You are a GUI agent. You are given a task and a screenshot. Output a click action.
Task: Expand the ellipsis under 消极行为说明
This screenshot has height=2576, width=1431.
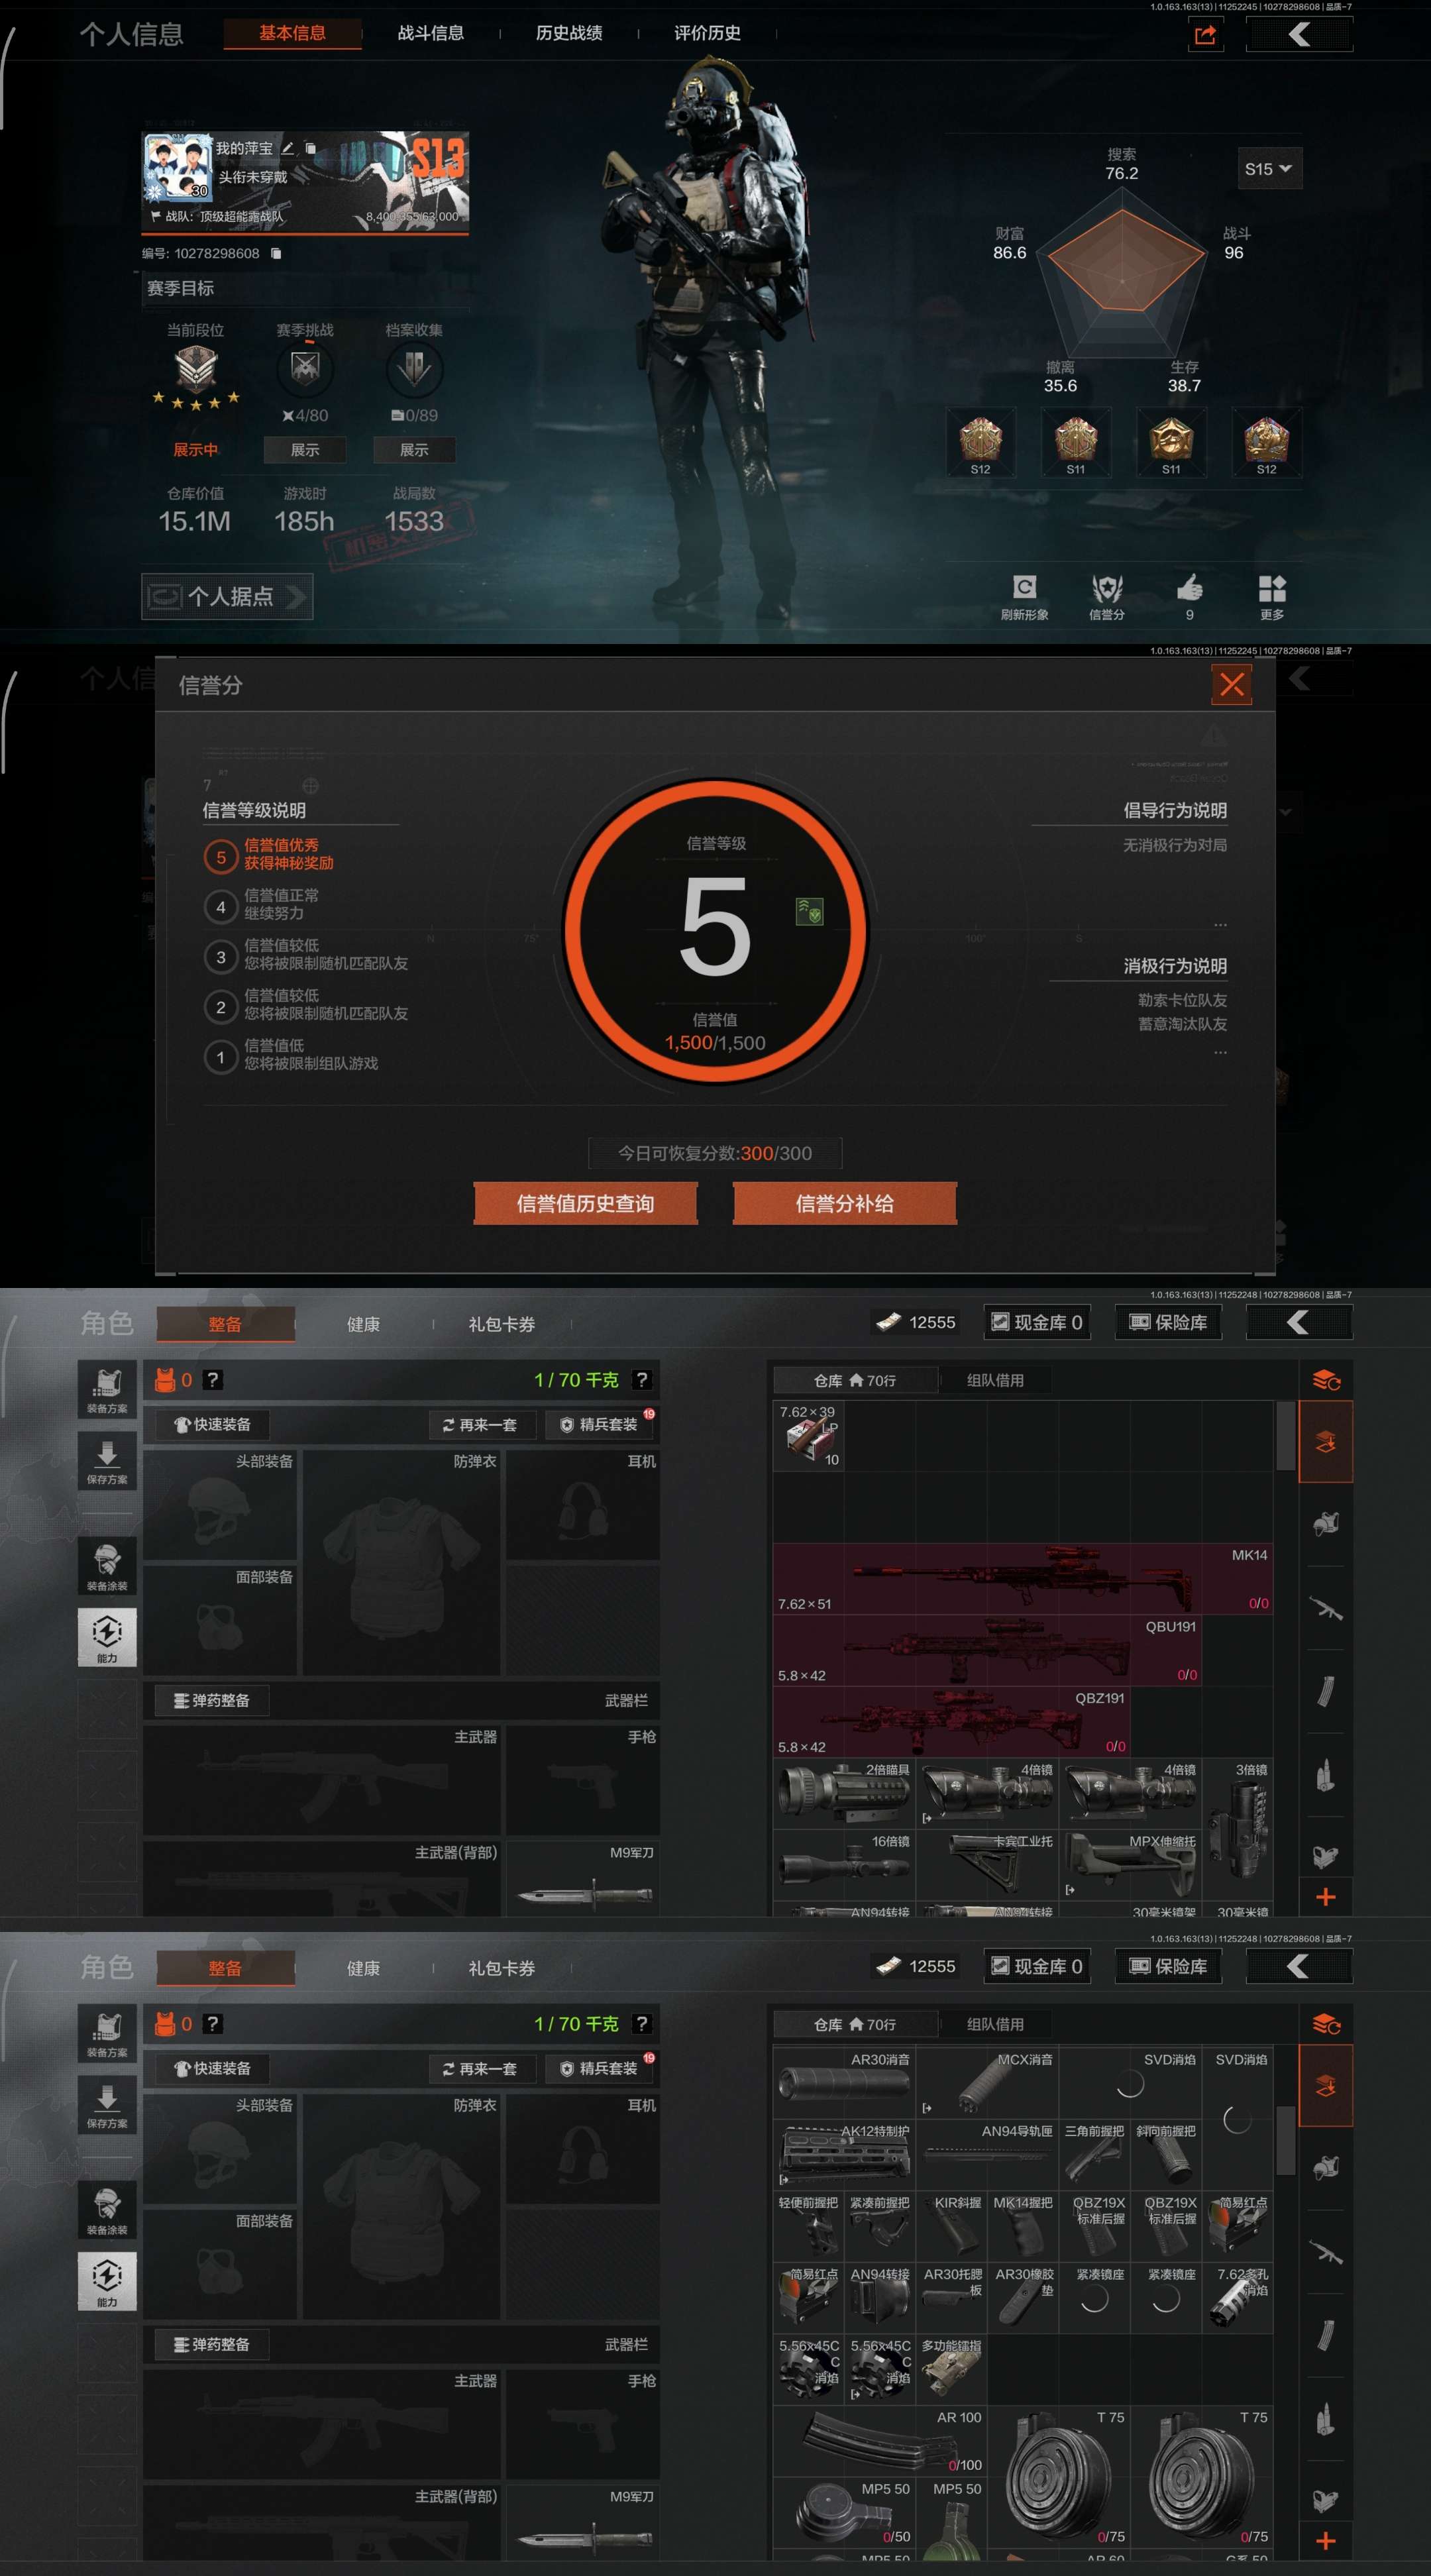pyautogui.click(x=1220, y=1052)
